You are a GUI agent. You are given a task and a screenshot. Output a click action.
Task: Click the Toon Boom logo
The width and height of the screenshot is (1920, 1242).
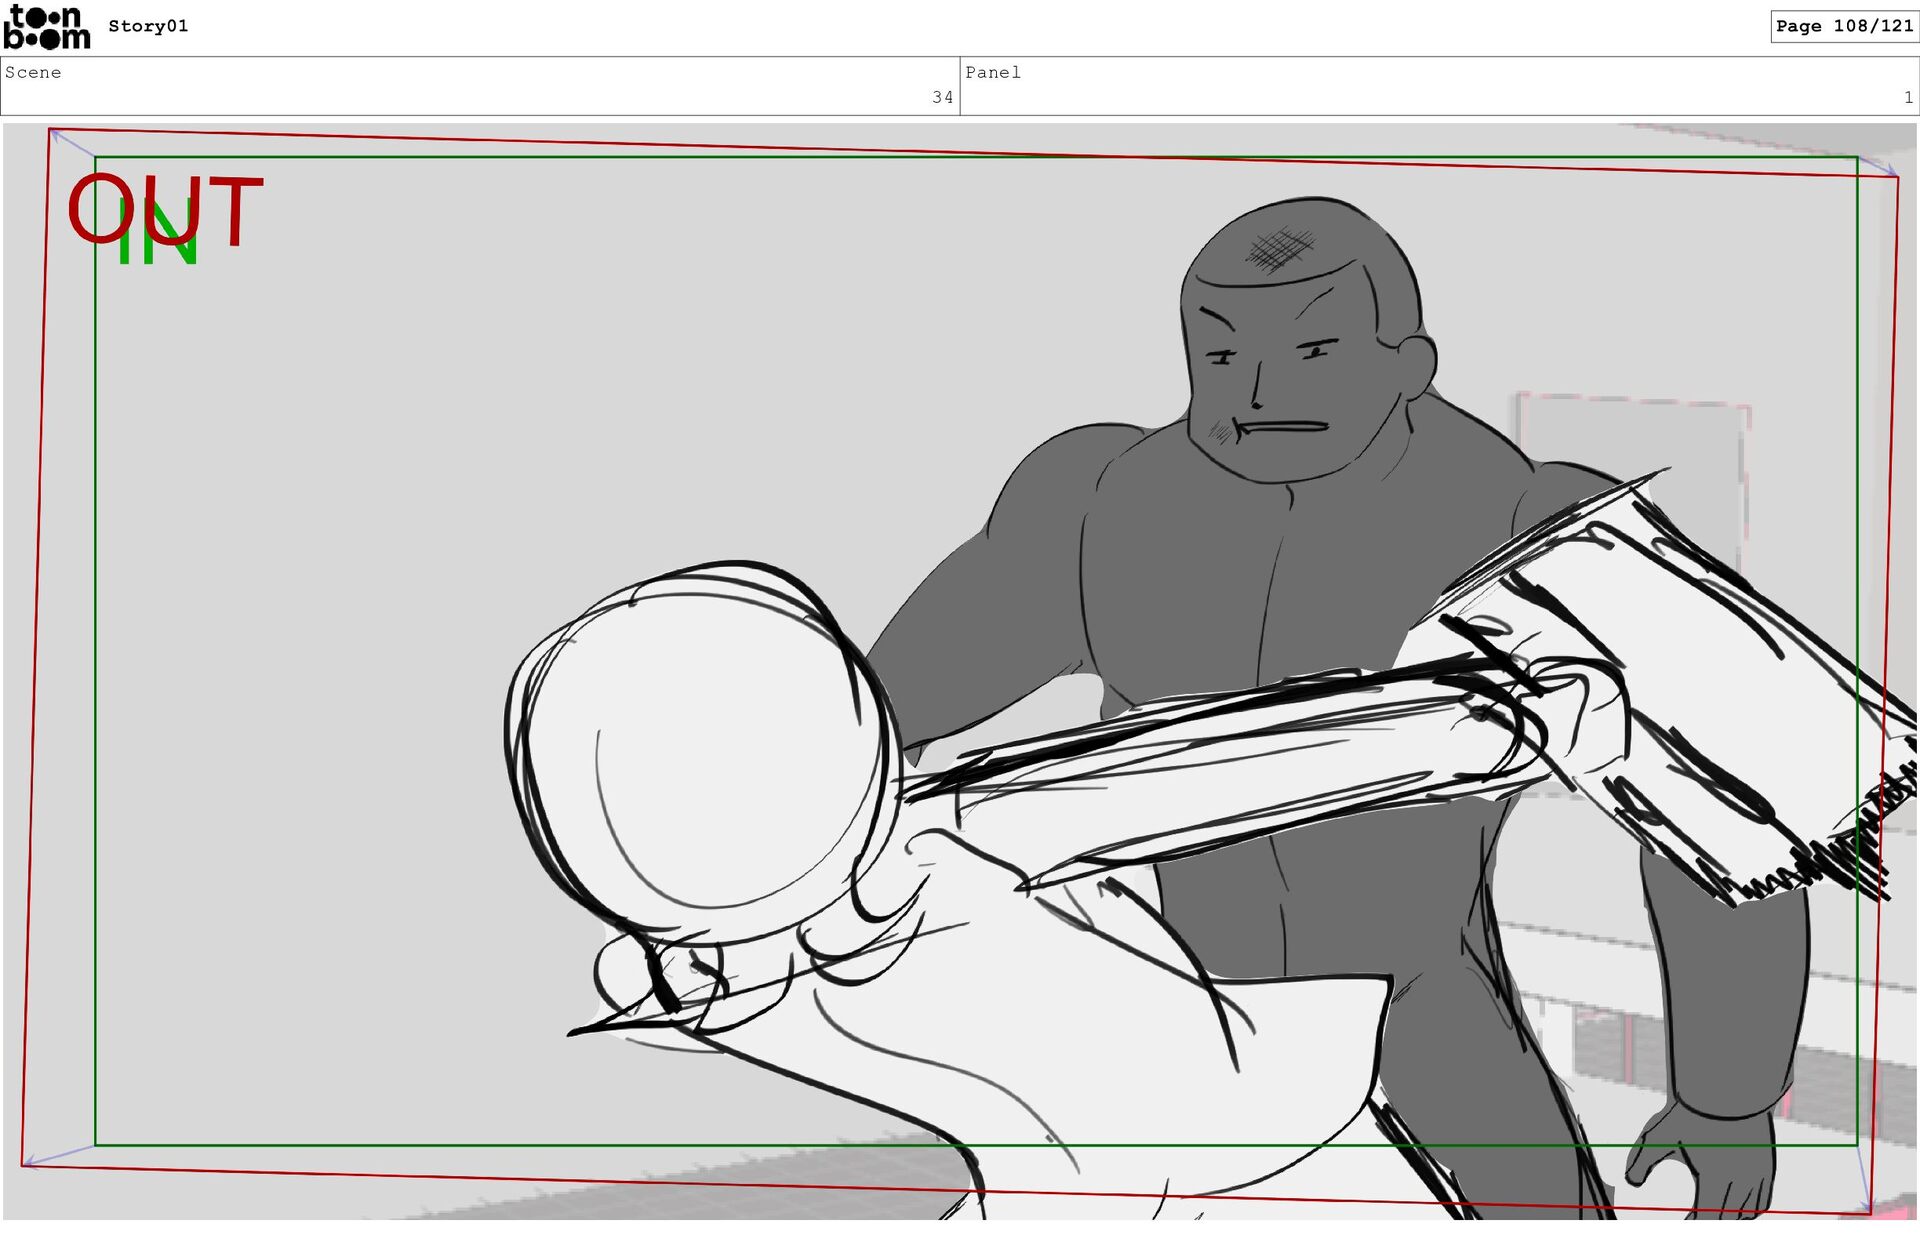(x=46, y=27)
